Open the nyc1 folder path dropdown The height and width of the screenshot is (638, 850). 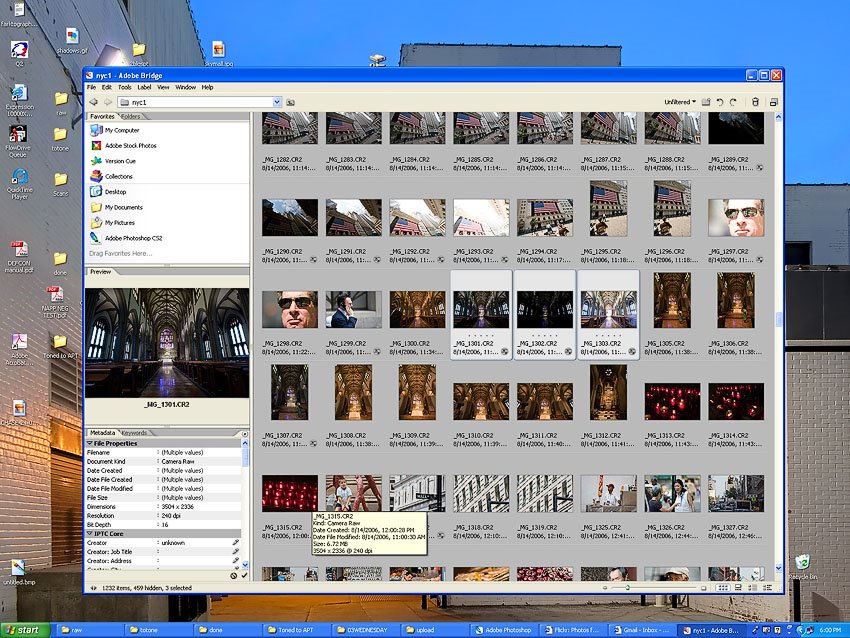point(277,102)
